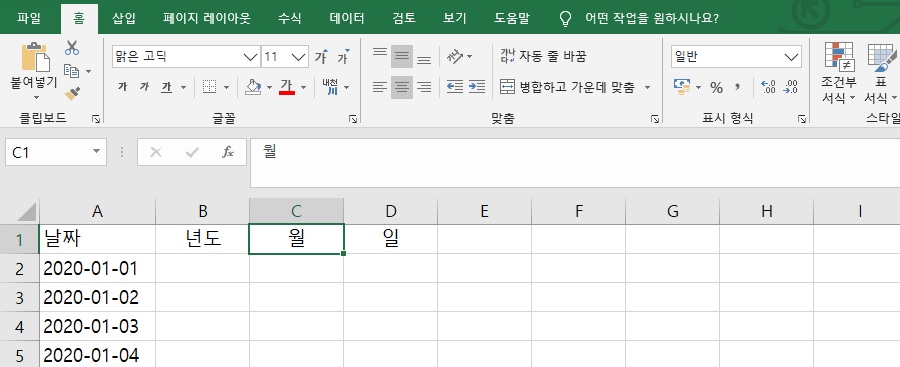The image size is (900, 367).
Task: Apply cell borders with the borders icon
Action: tap(210, 87)
